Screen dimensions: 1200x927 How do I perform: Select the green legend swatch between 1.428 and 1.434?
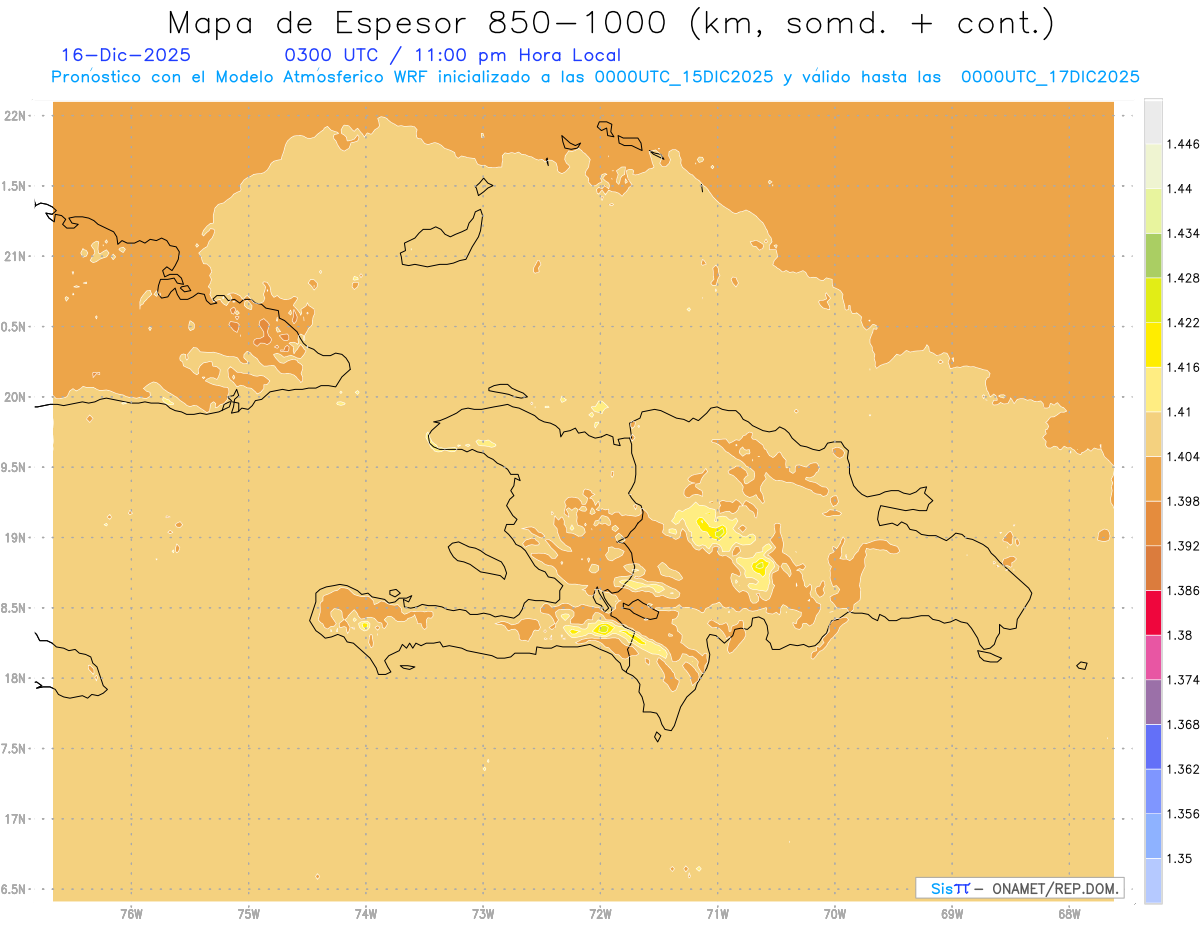pyautogui.click(x=1153, y=255)
